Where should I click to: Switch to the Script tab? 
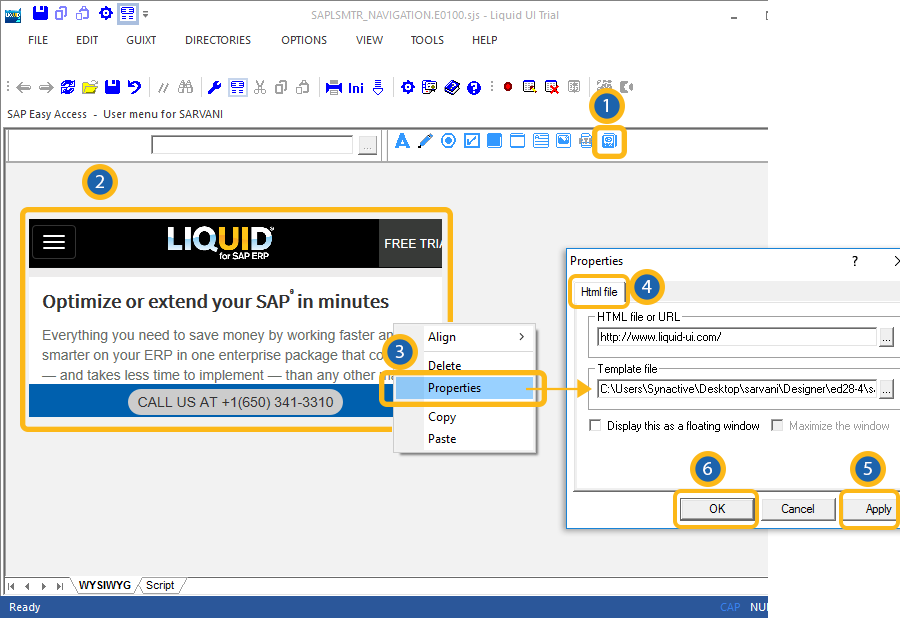160,585
